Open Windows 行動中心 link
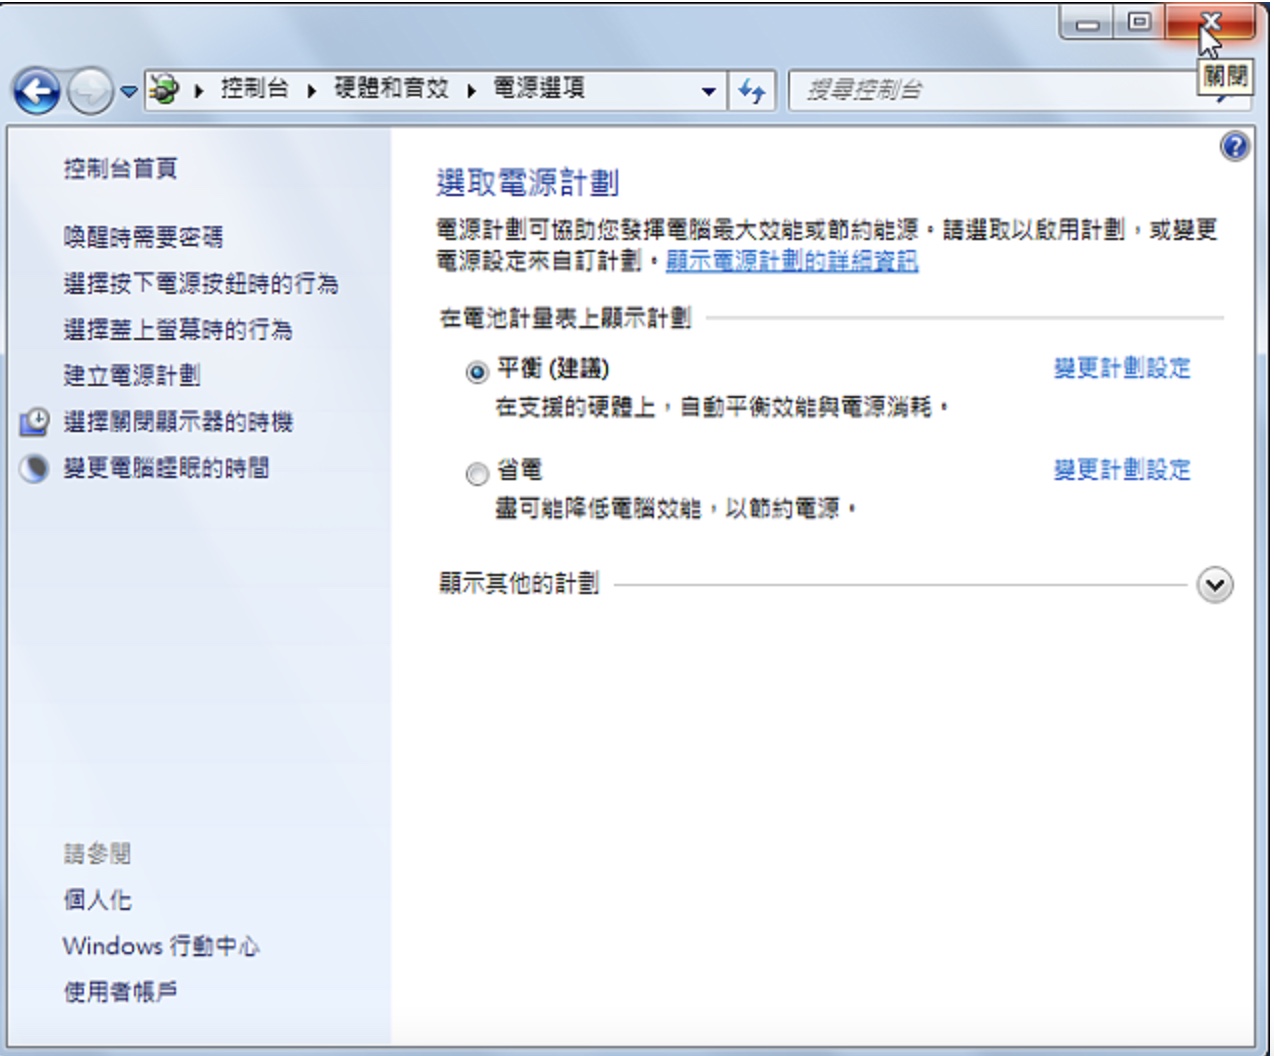The image size is (1274, 1056). coord(161,945)
